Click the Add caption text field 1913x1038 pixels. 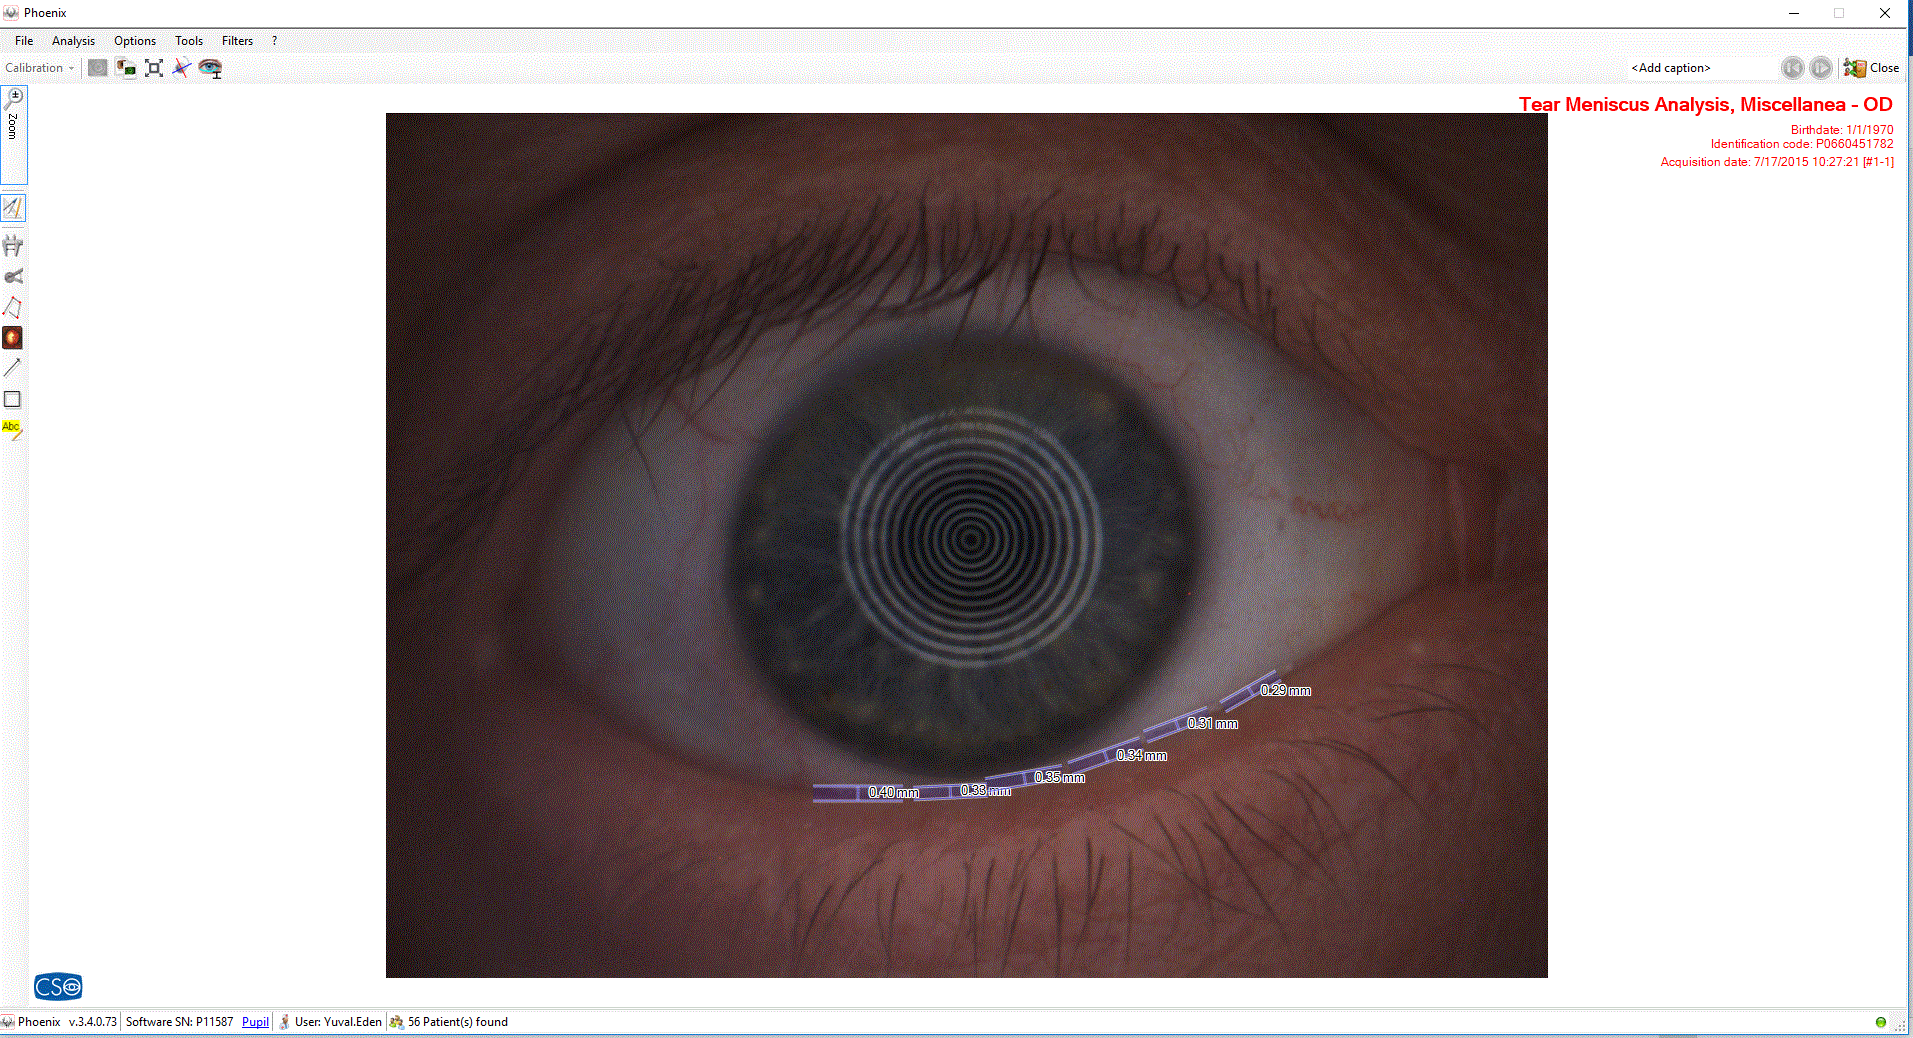[x=1698, y=68]
